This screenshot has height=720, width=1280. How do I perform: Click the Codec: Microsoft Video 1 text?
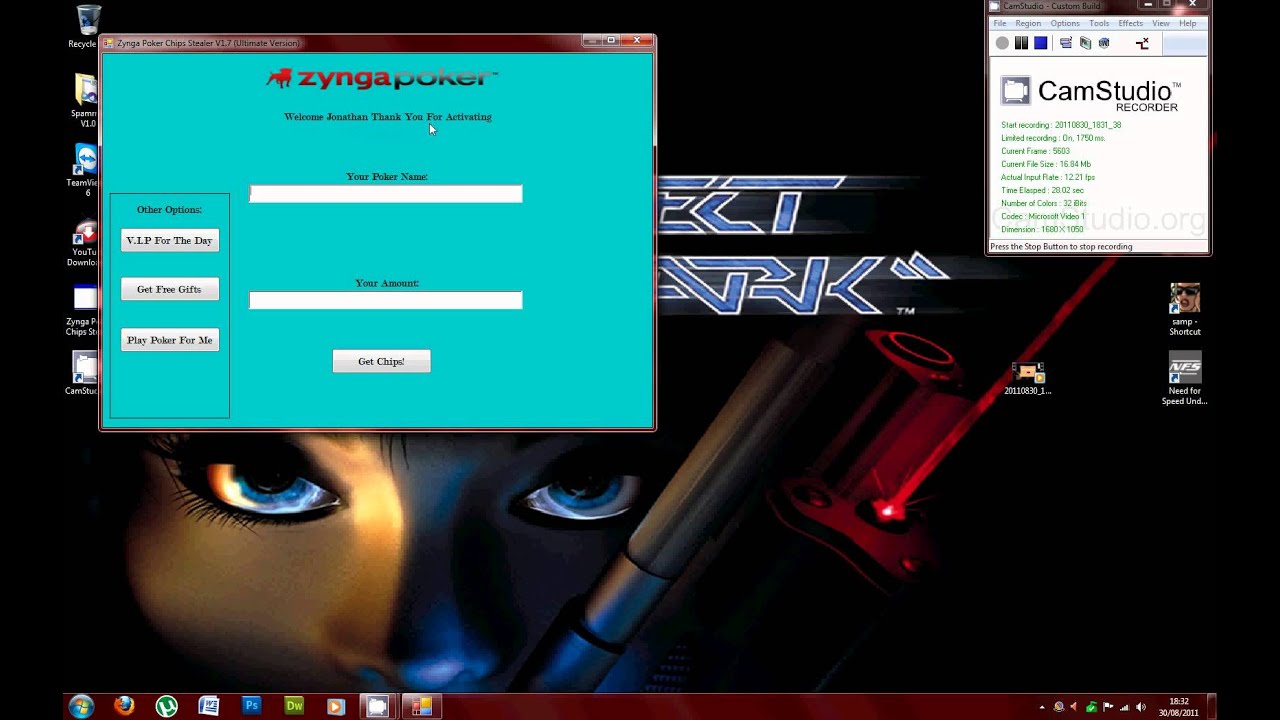[x=1043, y=216]
